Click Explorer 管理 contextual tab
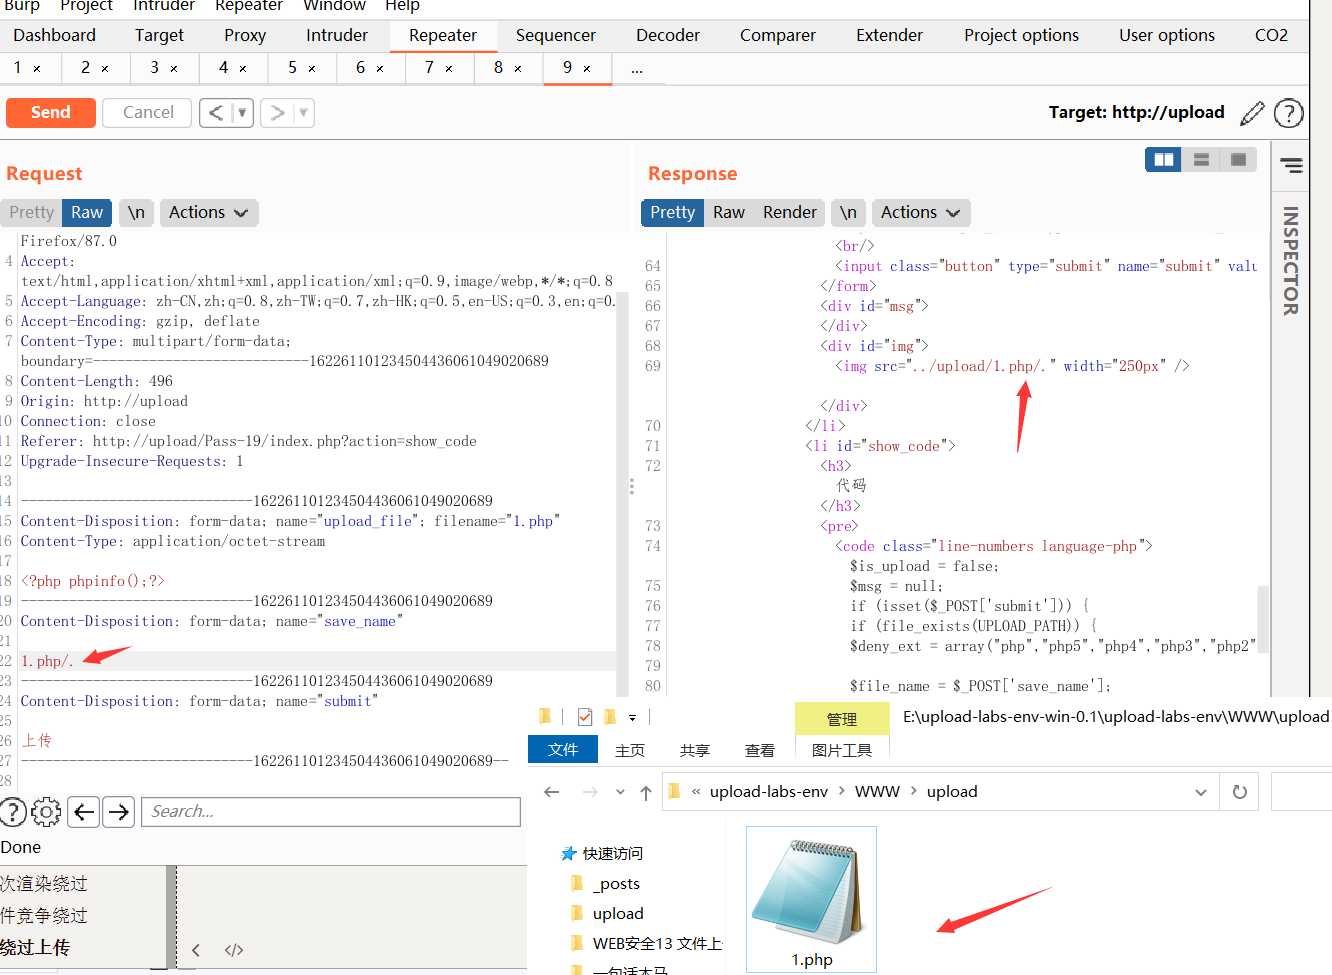 click(x=842, y=719)
